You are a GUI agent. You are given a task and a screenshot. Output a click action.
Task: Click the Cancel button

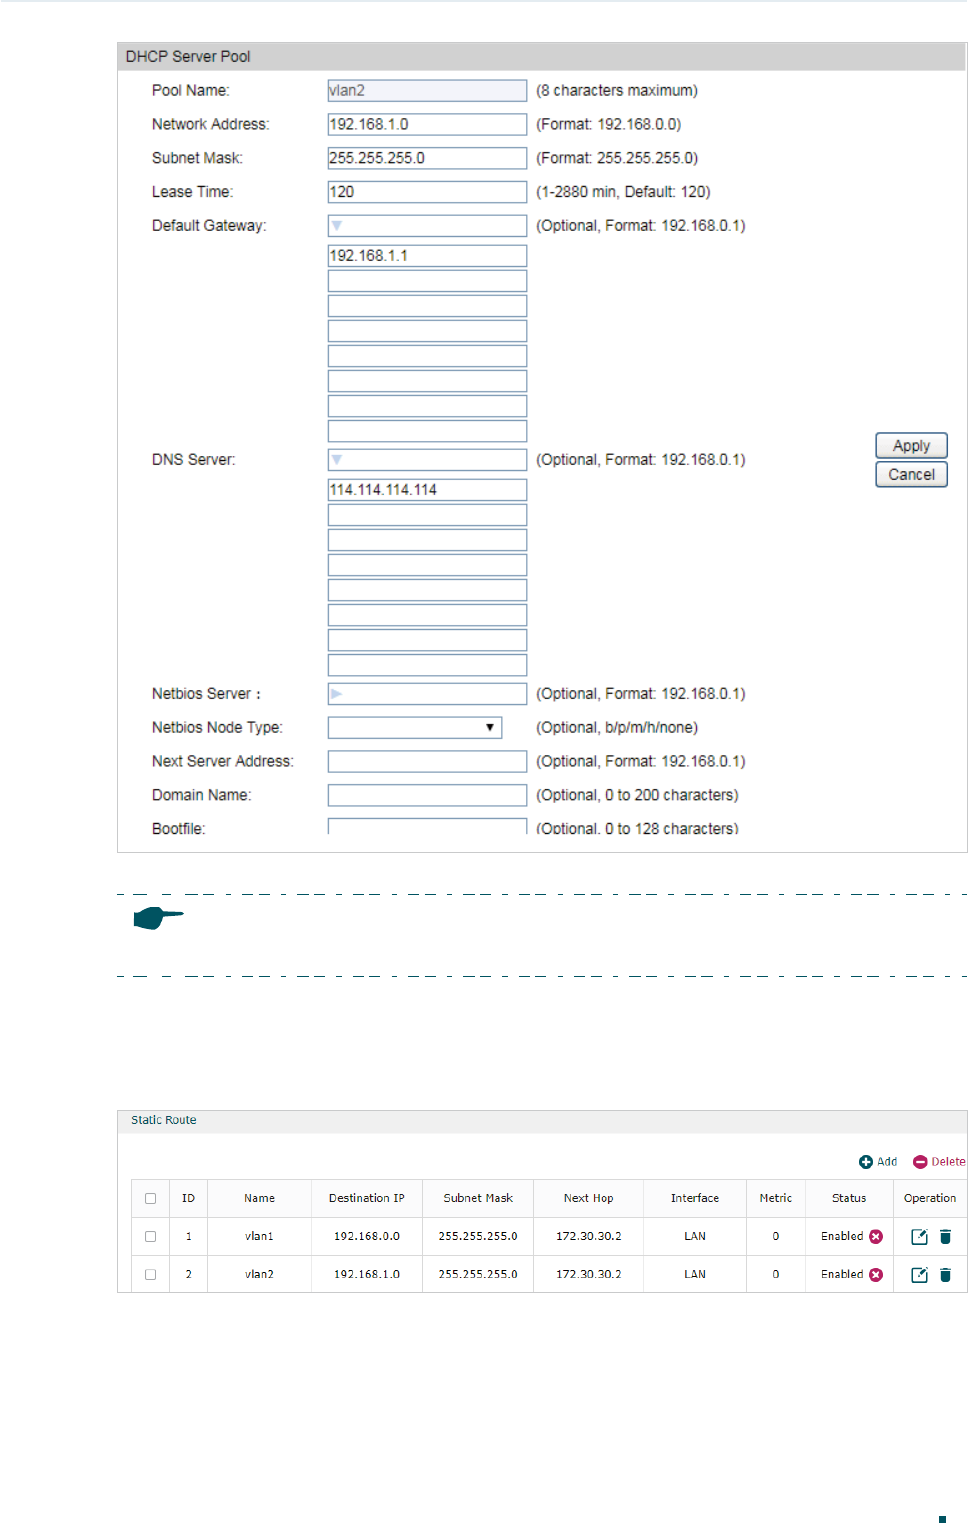(x=911, y=475)
